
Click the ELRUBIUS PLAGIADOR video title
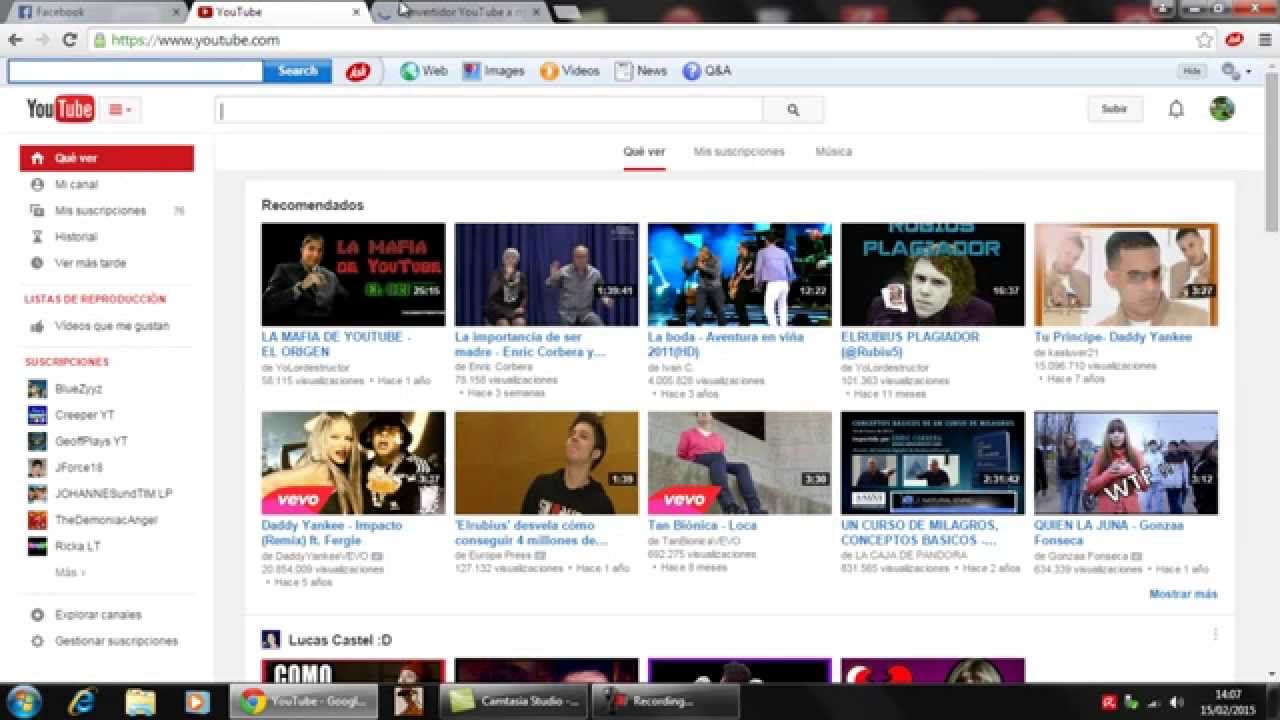pos(910,344)
